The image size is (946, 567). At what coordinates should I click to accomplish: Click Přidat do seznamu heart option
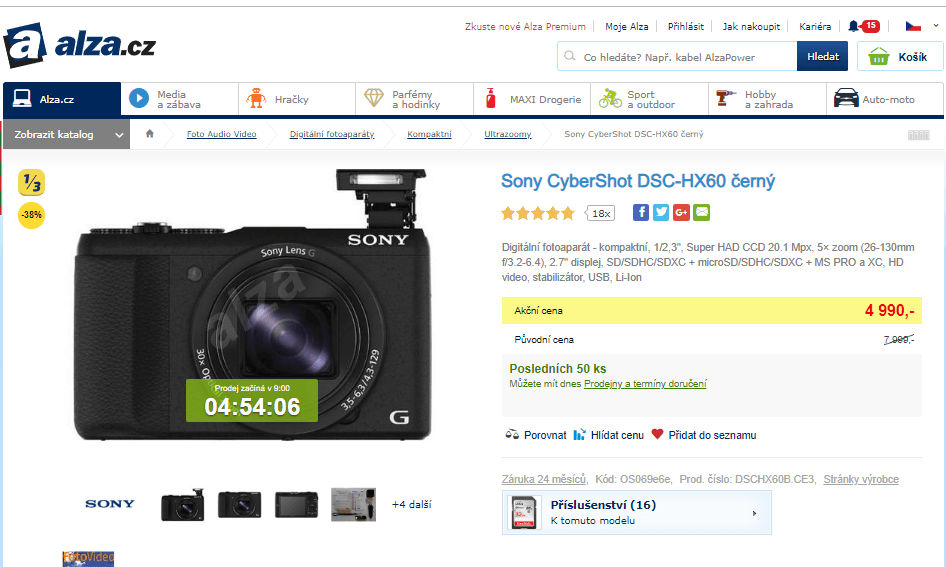[x=703, y=435]
